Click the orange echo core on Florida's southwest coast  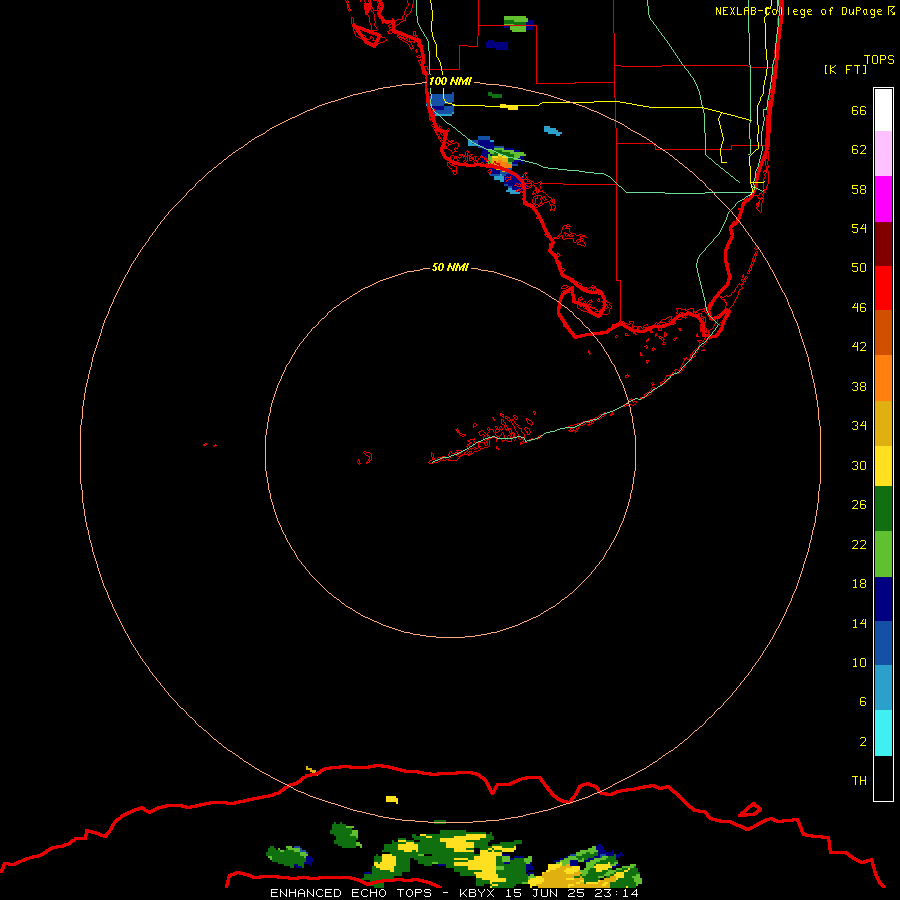coord(502,162)
